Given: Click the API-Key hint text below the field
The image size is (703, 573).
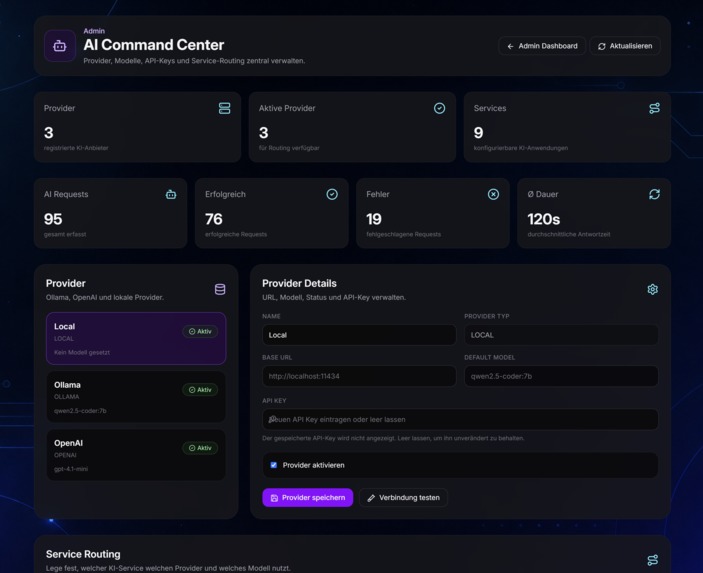Looking at the screenshot, I should tap(393, 438).
